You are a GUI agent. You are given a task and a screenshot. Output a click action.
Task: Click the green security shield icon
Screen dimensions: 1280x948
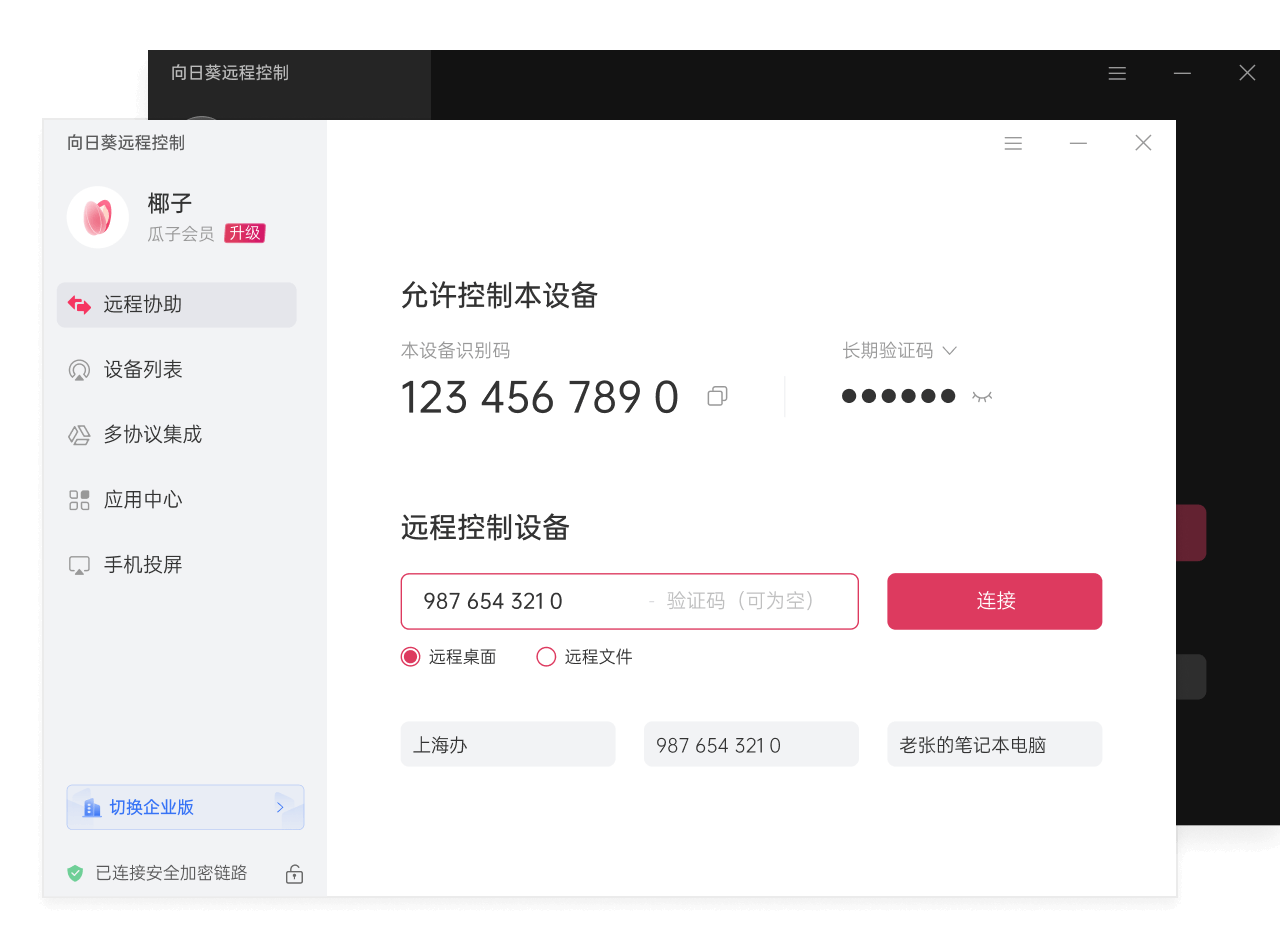tap(75, 872)
